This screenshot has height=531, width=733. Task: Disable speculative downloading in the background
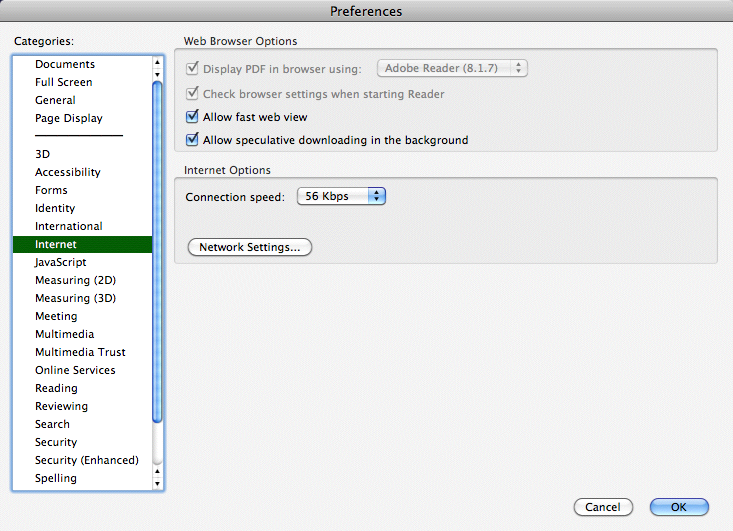tap(192, 139)
